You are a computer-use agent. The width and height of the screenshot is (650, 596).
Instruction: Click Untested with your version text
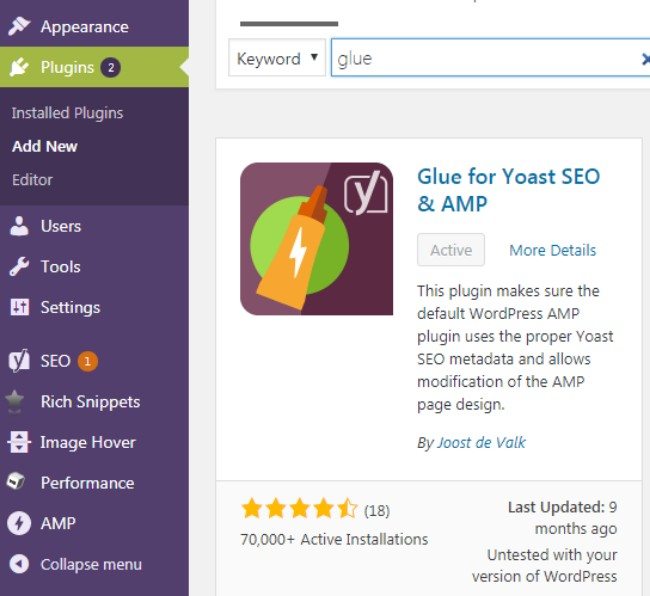545,566
